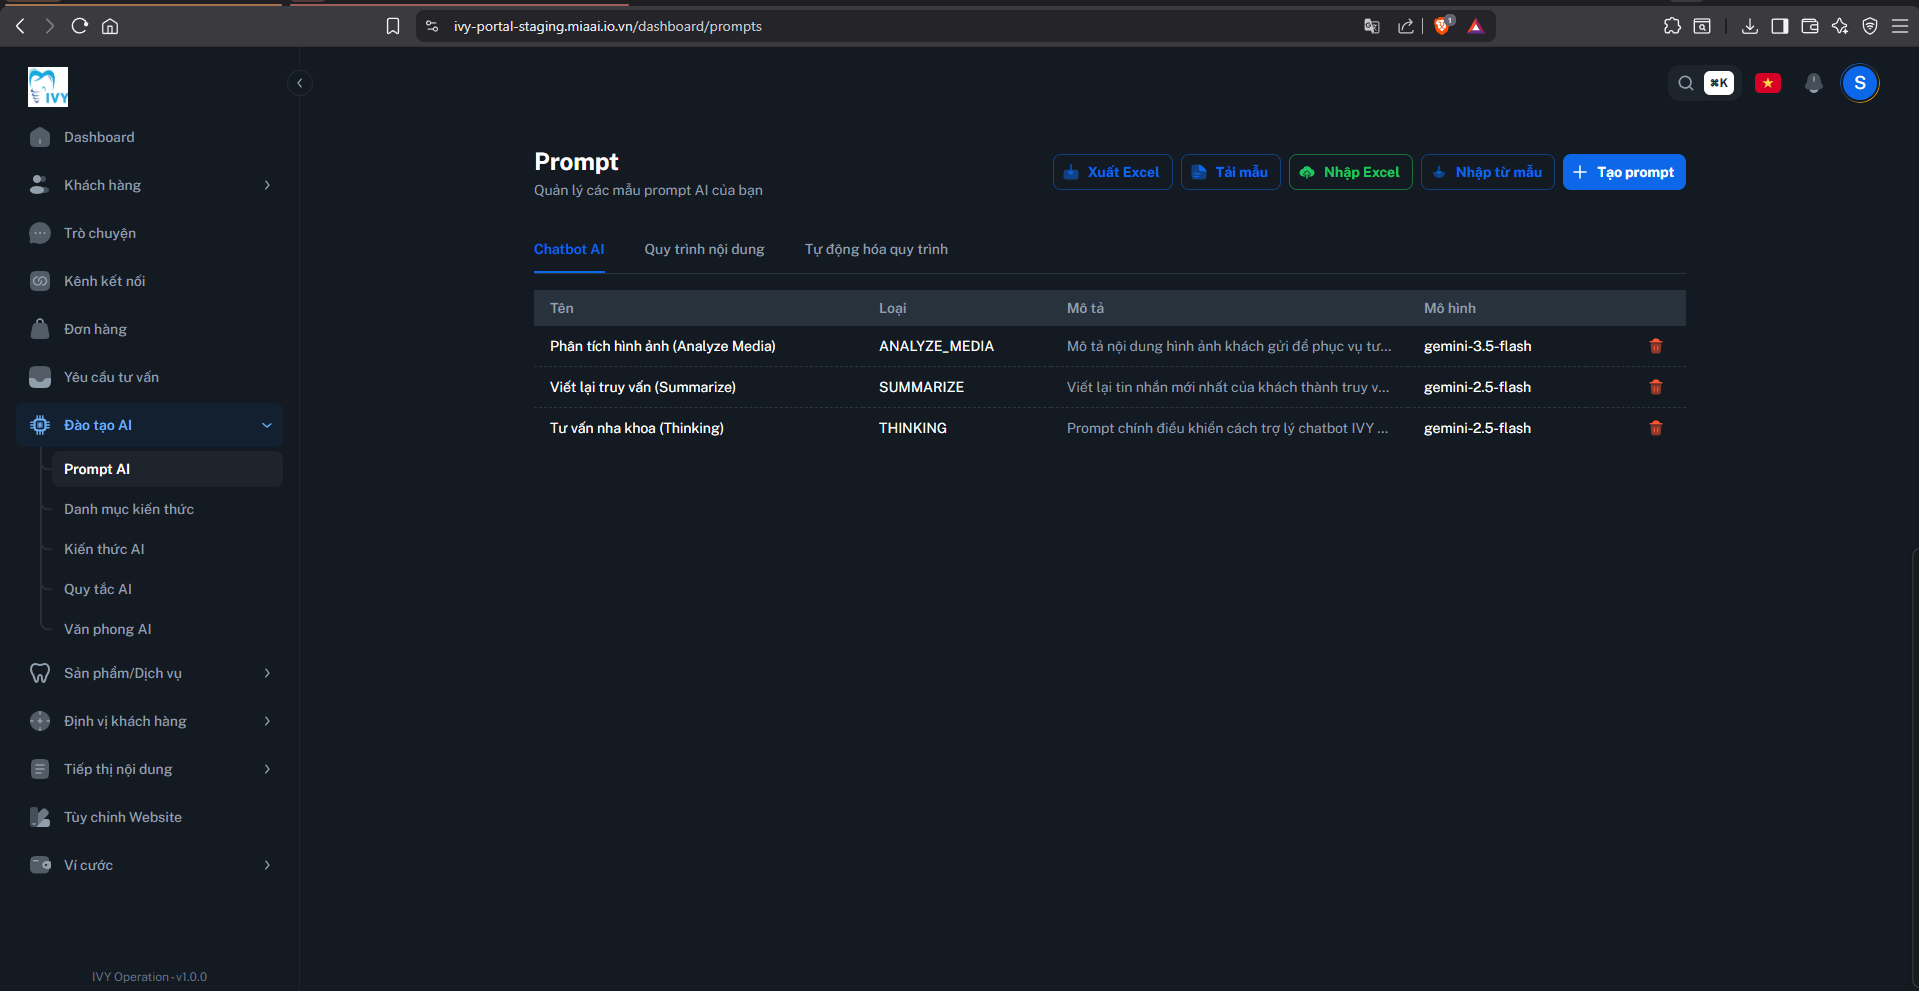
Task: Open Tư vấn nha khoa (Thinking) row
Action: pos(1109,428)
